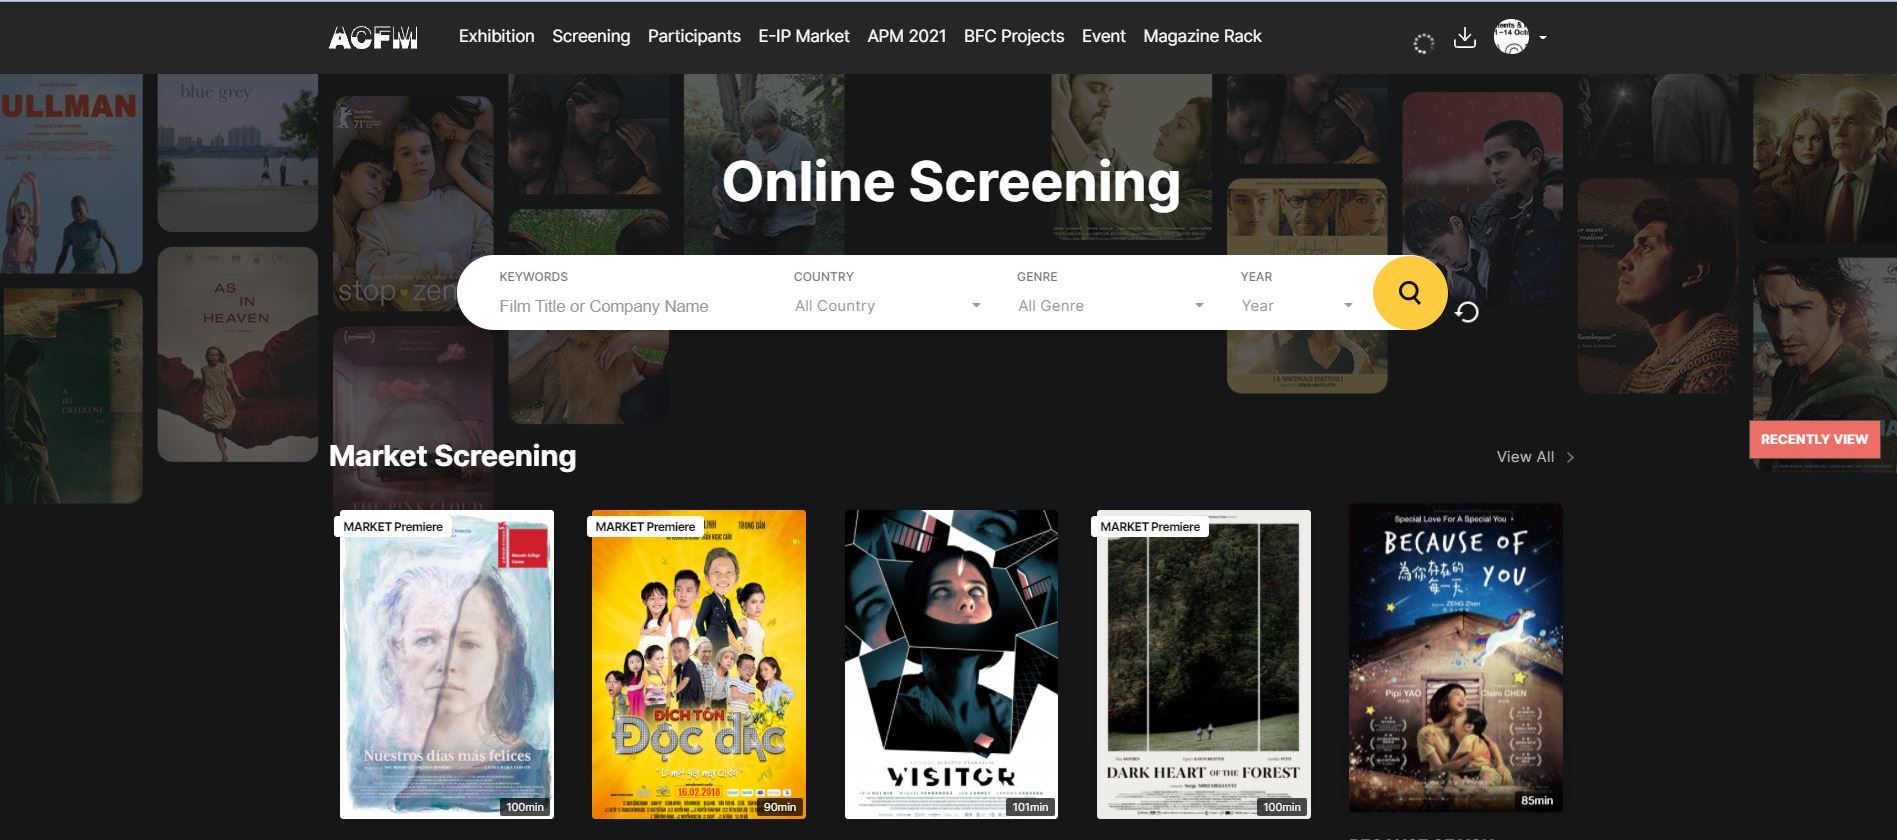Open the Because of You poster

coord(1455,658)
